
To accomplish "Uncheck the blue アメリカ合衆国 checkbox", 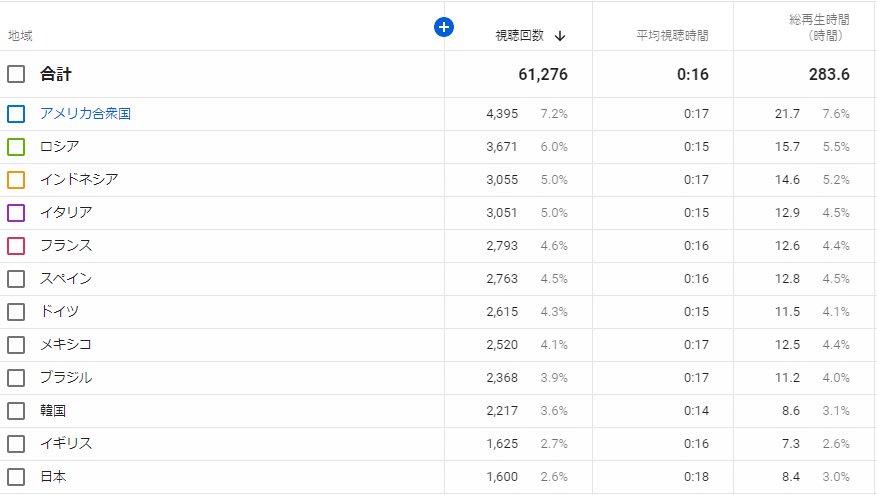I will [16, 114].
